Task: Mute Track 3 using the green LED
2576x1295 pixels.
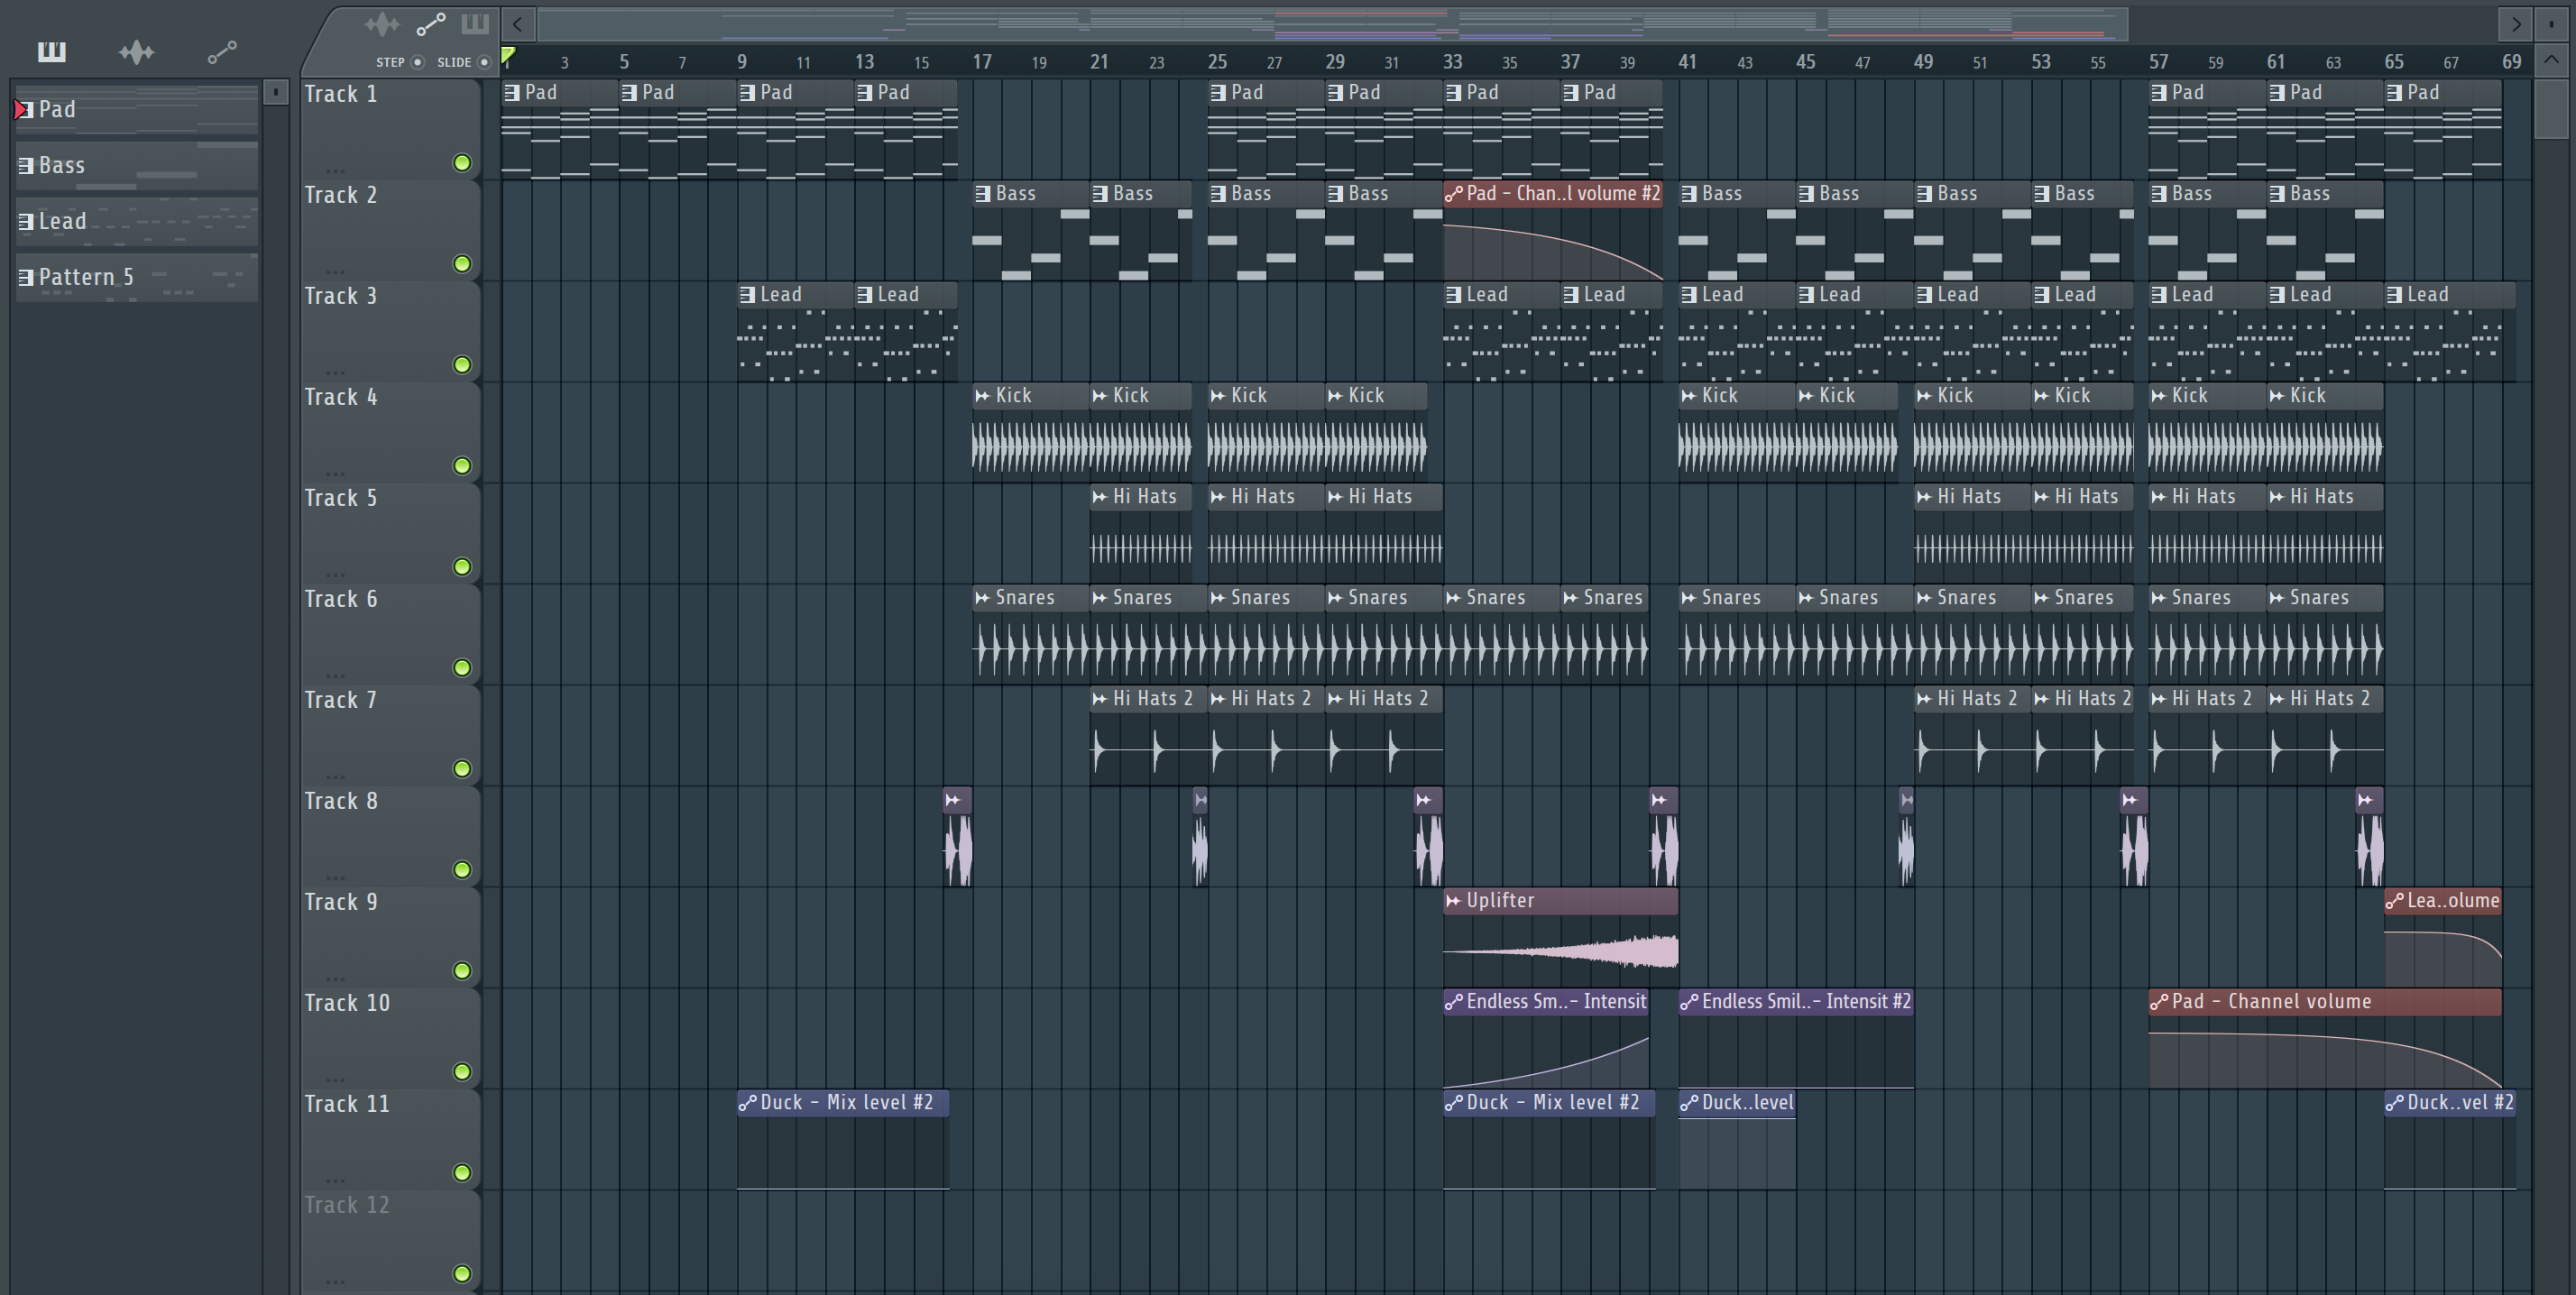Action: coord(462,365)
